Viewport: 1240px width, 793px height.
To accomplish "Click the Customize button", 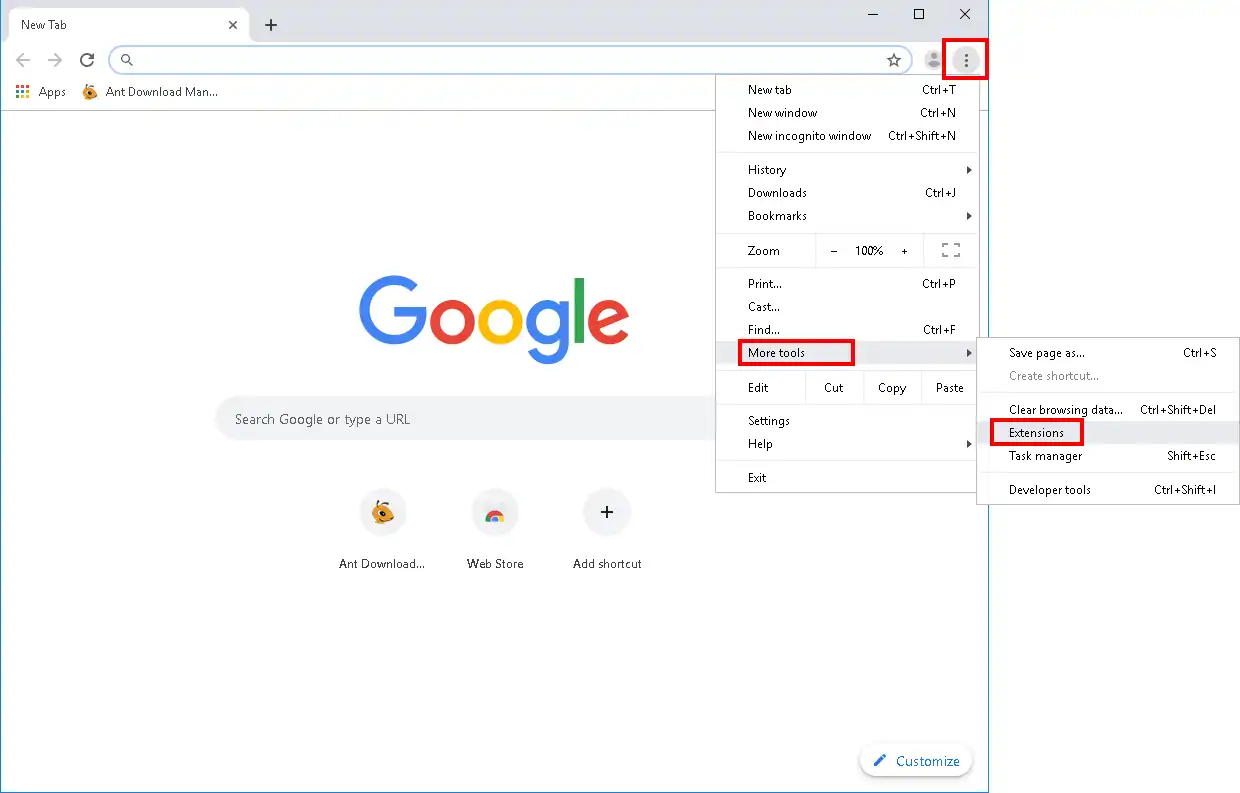I will pos(916,761).
